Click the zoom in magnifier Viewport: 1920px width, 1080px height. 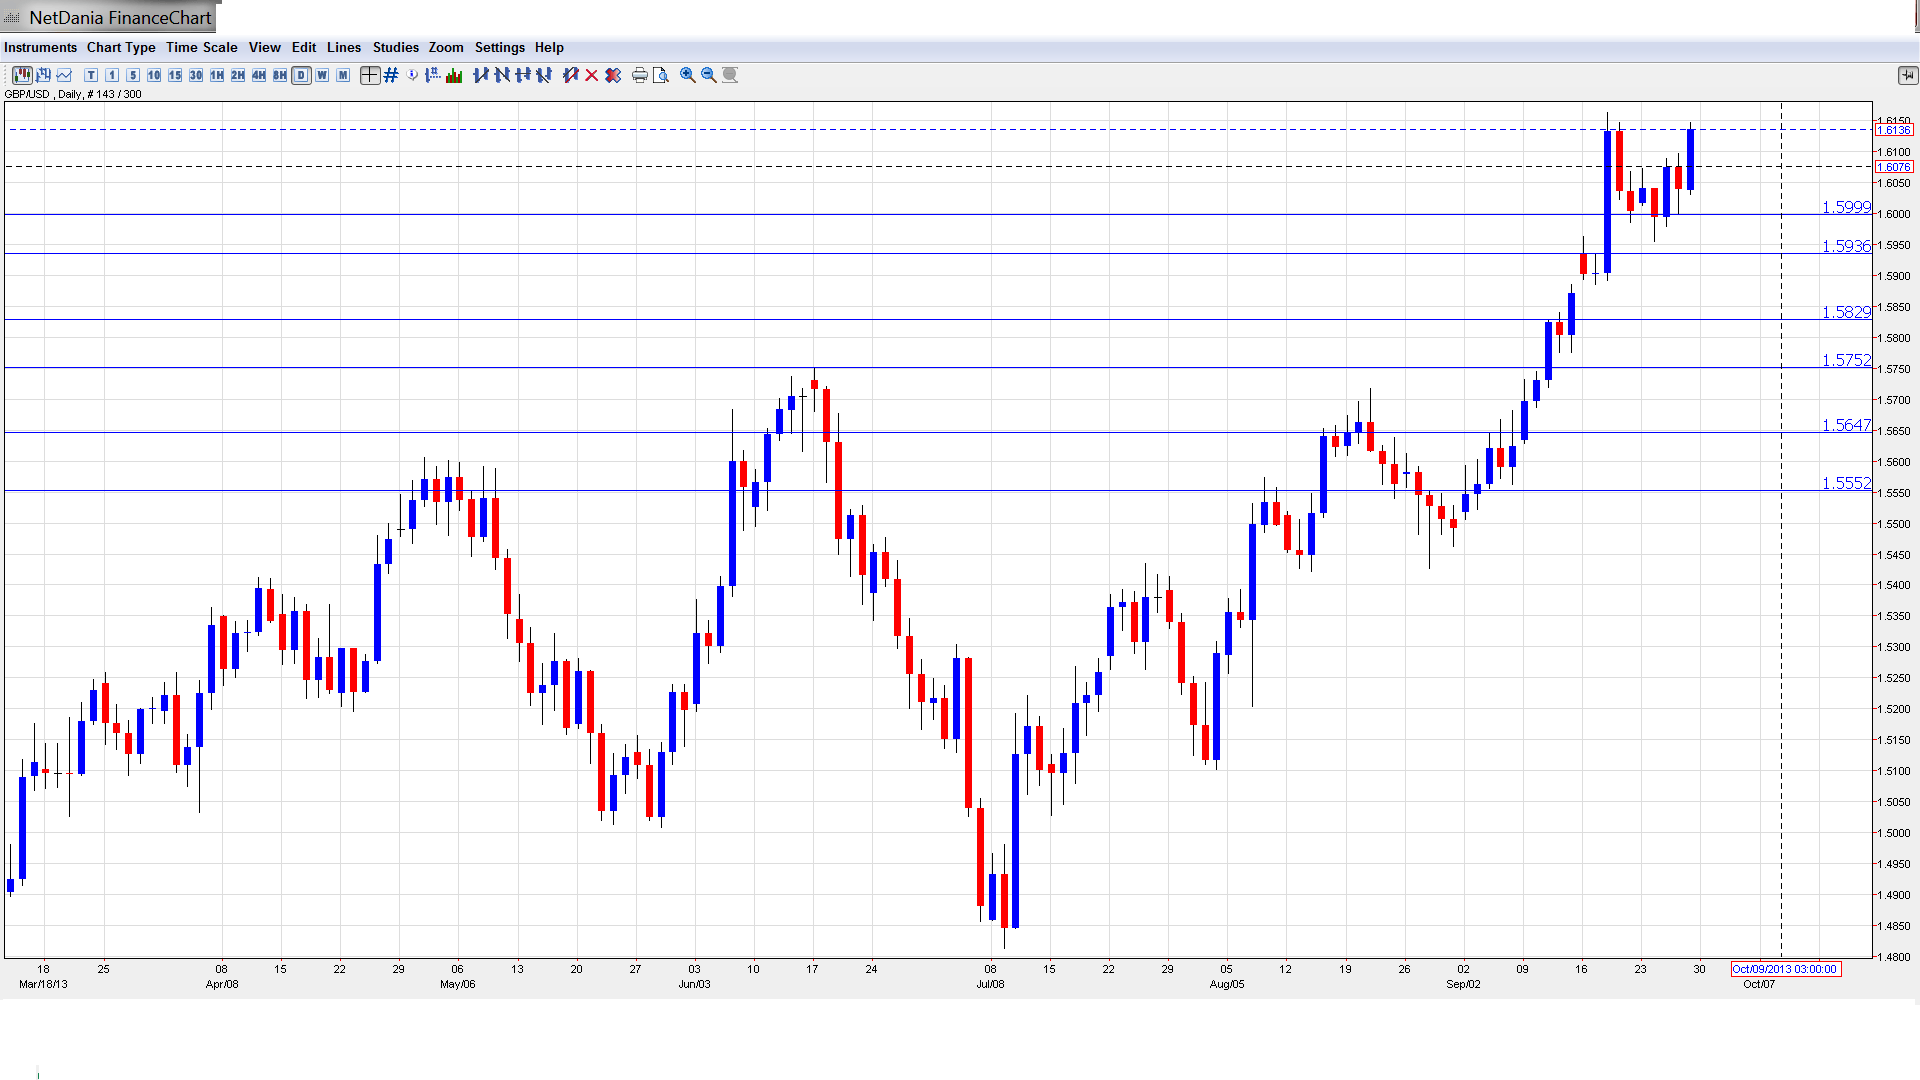[687, 75]
